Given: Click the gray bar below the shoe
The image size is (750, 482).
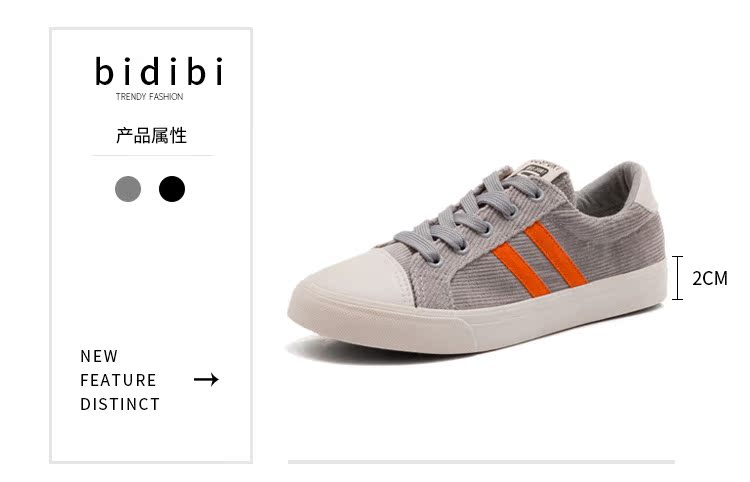Looking at the screenshot, I should pyautogui.click(x=481, y=461).
